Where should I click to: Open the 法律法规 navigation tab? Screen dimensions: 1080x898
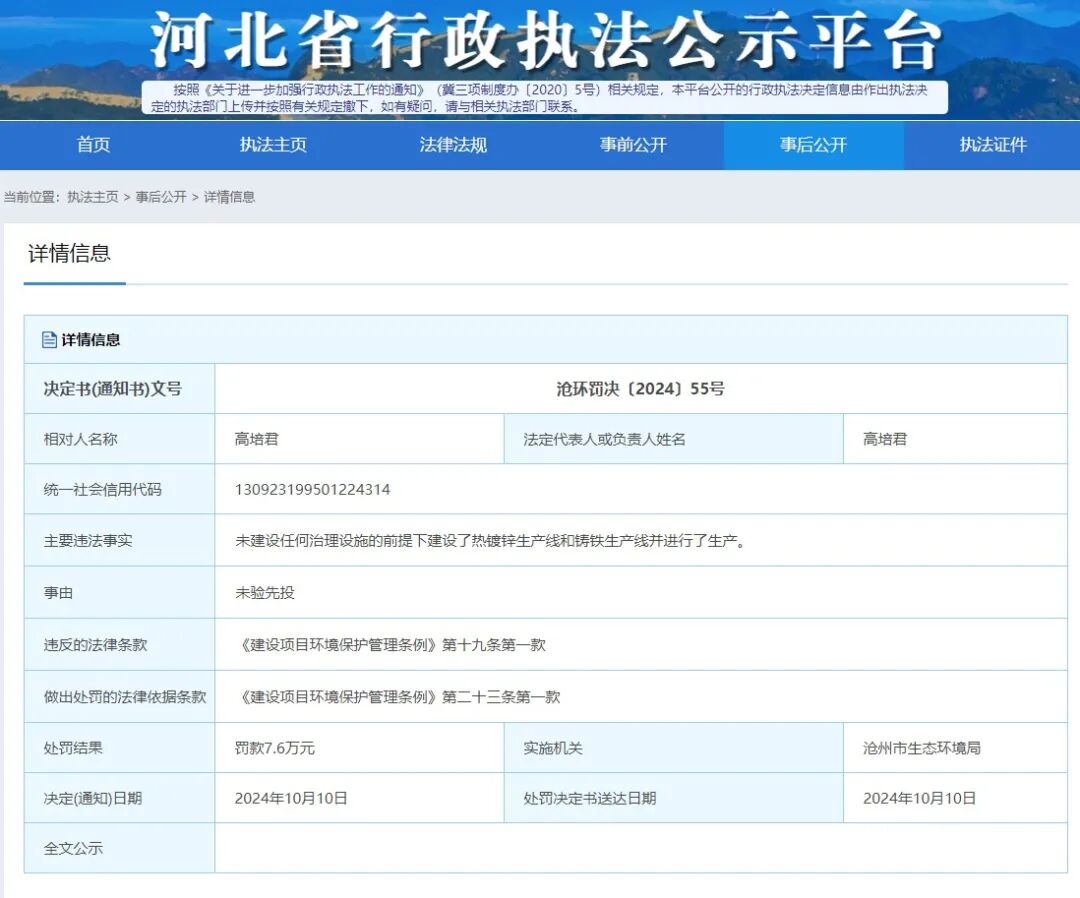pyautogui.click(x=453, y=145)
